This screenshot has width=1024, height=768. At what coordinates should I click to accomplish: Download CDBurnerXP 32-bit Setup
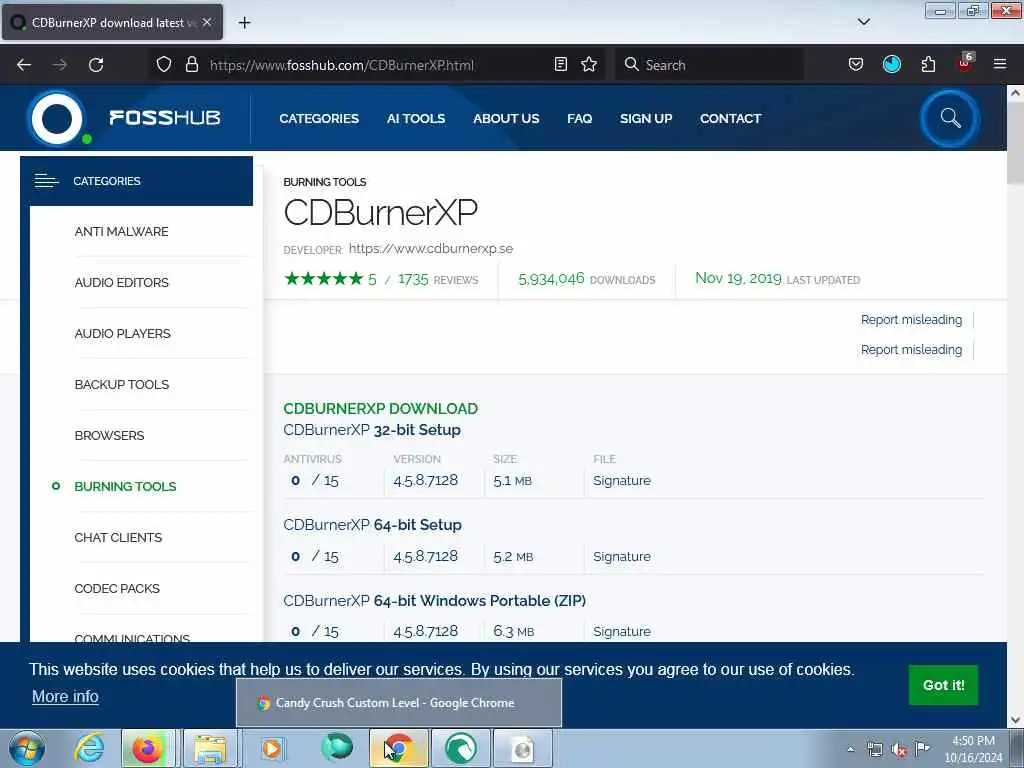click(x=372, y=430)
